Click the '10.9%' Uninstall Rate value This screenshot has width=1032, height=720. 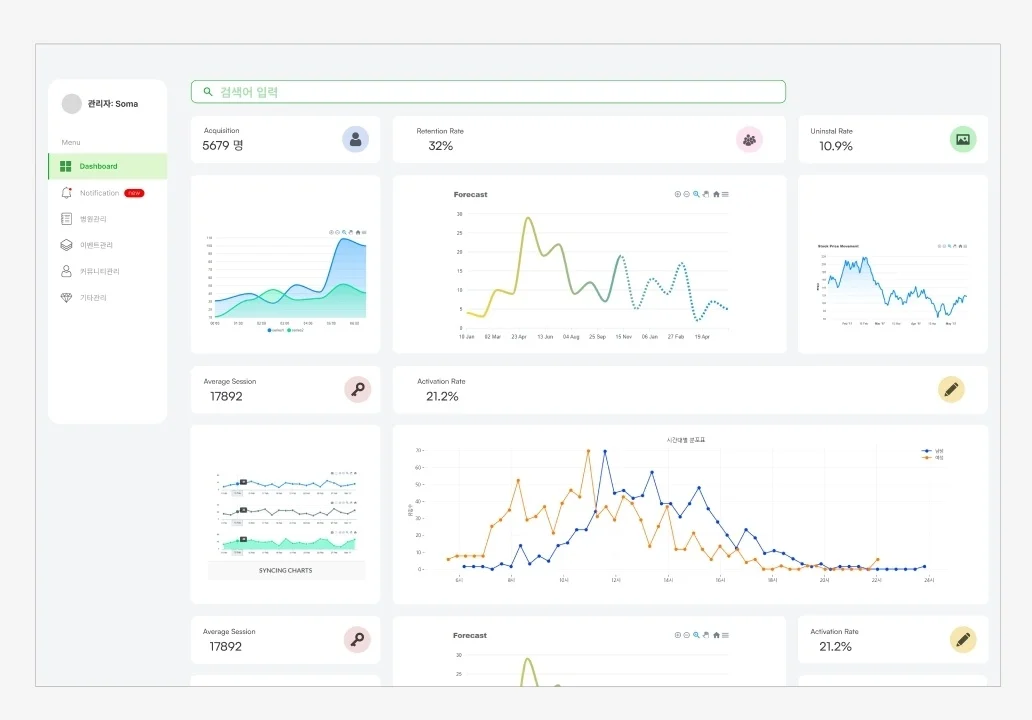(x=836, y=146)
